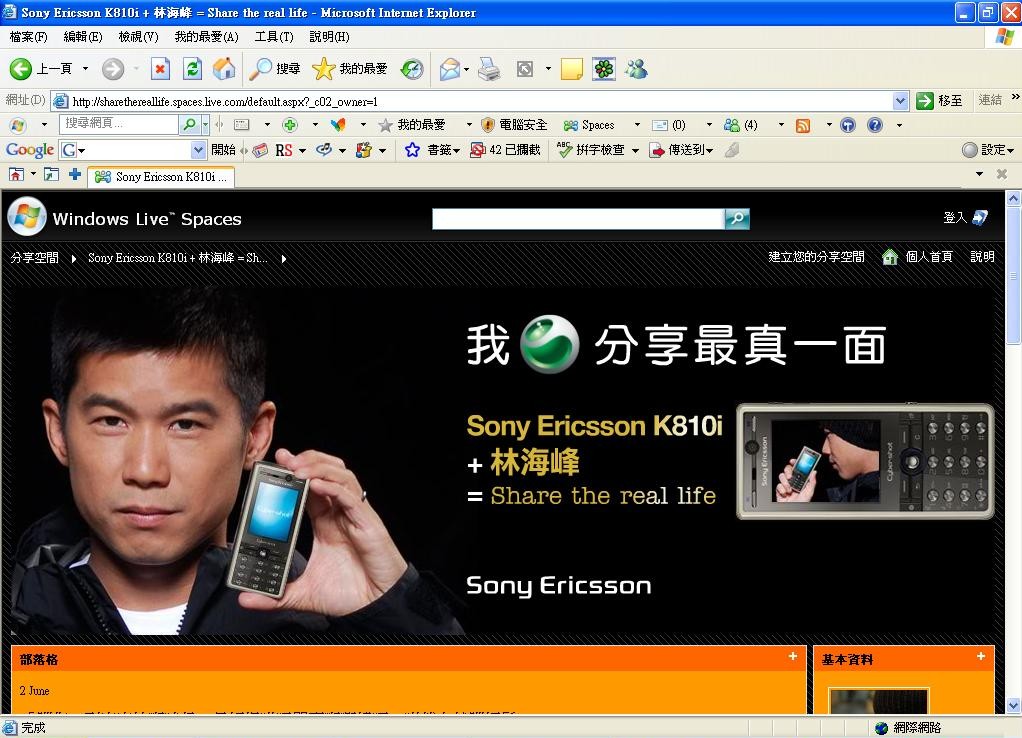The image size is (1022, 738).
Task: Click the Google toolbar RS icon
Action: 284,151
